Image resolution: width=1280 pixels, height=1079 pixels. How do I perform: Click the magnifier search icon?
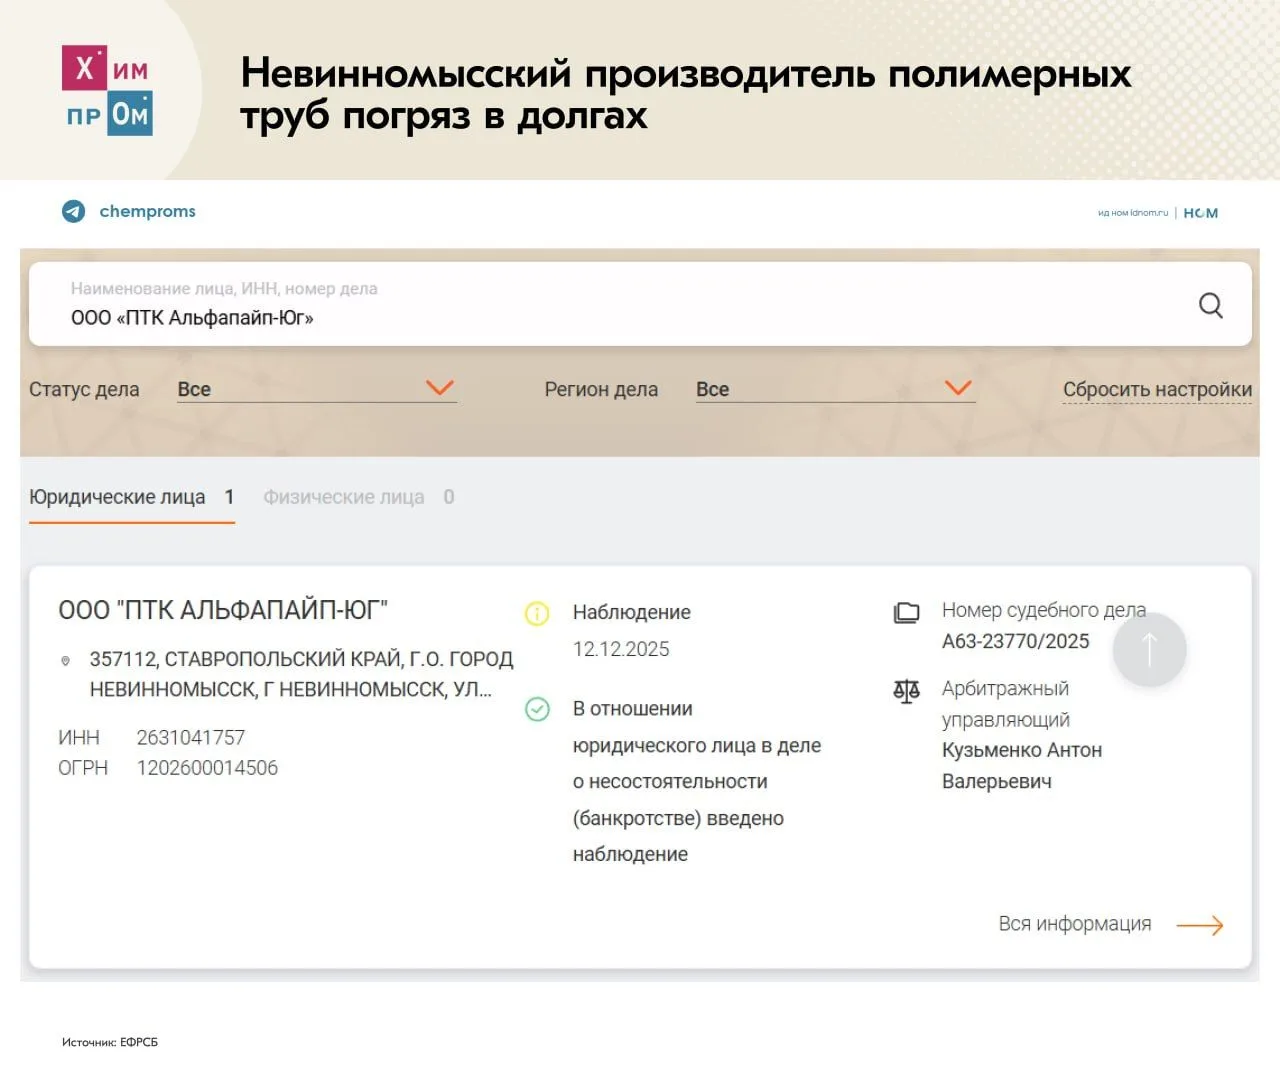tap(1210, 305)
